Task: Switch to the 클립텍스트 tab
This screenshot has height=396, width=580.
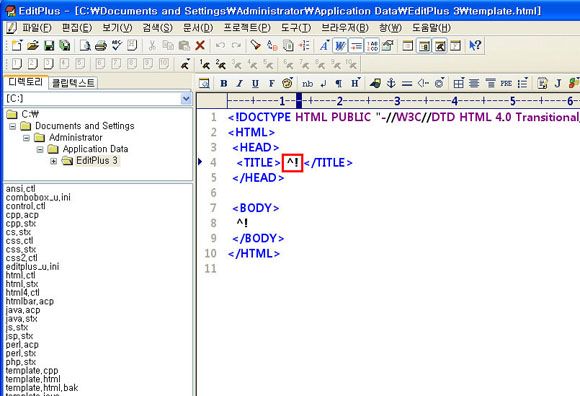Action: pyautogui.click(x=73, y=83)
